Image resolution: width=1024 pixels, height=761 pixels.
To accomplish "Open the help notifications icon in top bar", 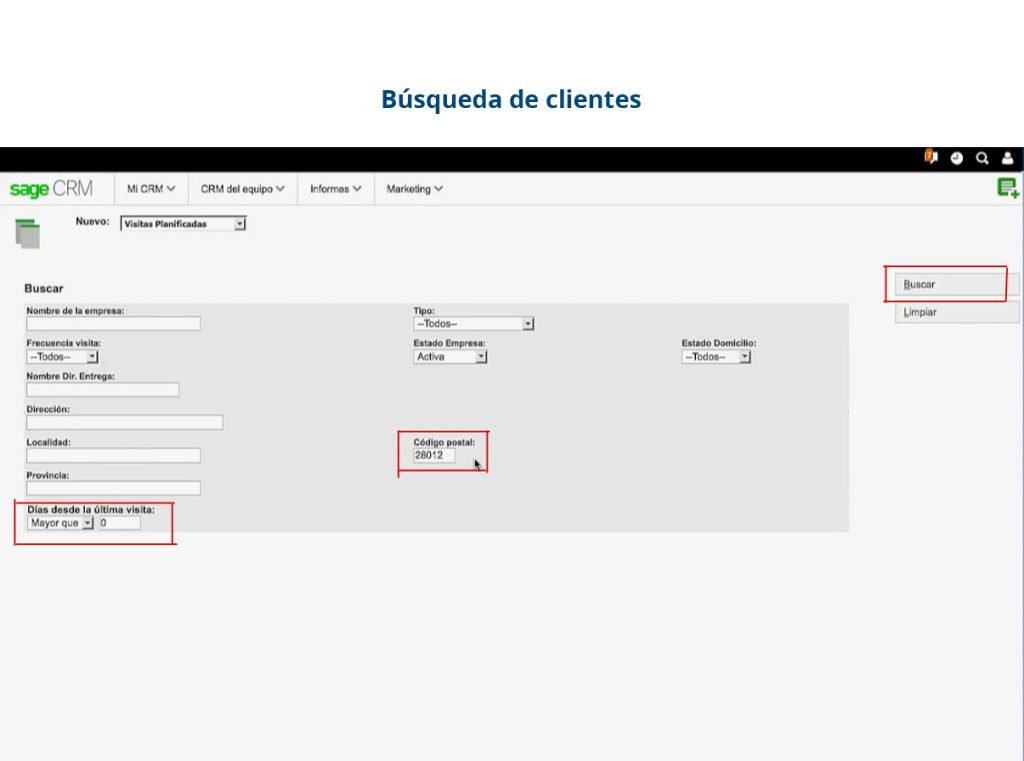I will [x=929, y=158].
